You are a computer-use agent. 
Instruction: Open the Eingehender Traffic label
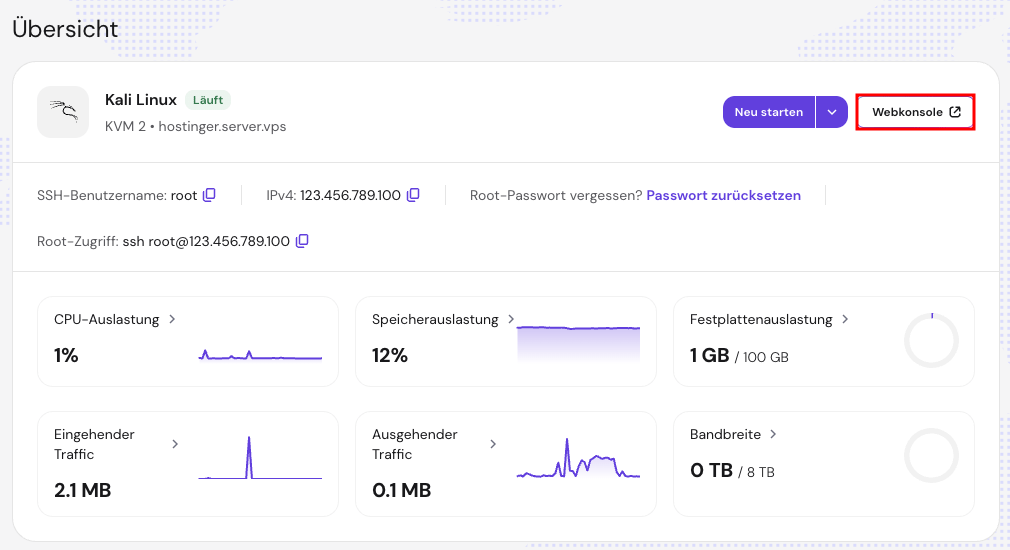[x=94, y=444]
